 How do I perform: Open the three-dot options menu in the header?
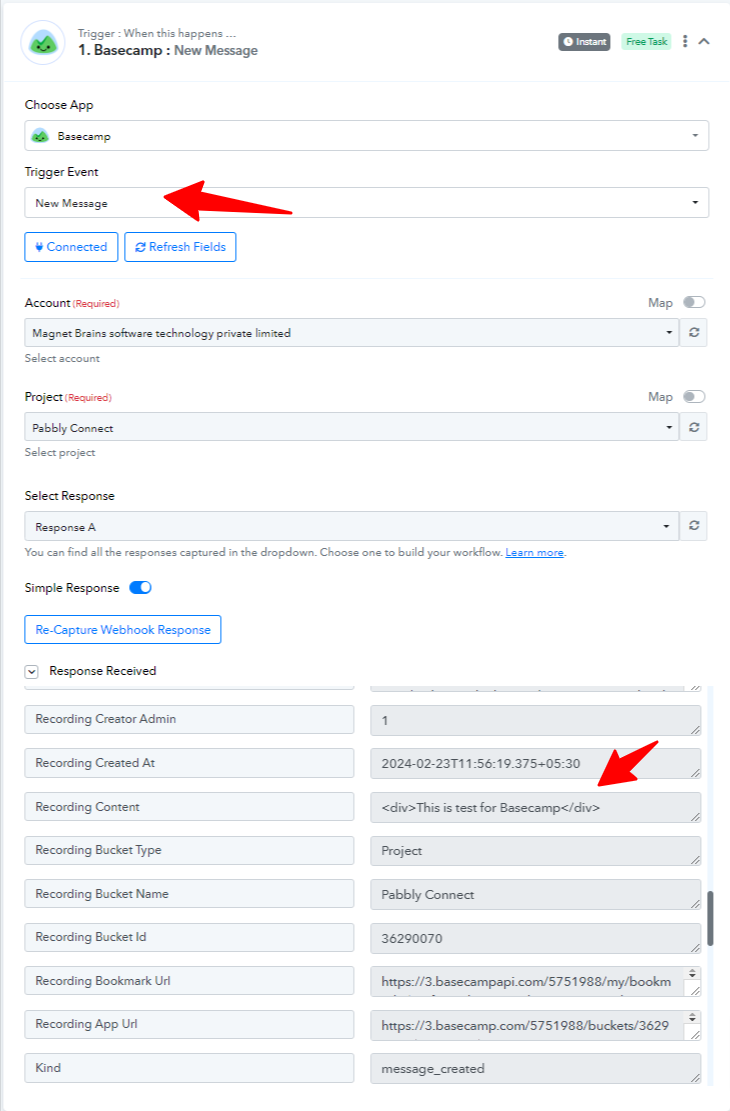pos(685,41)
